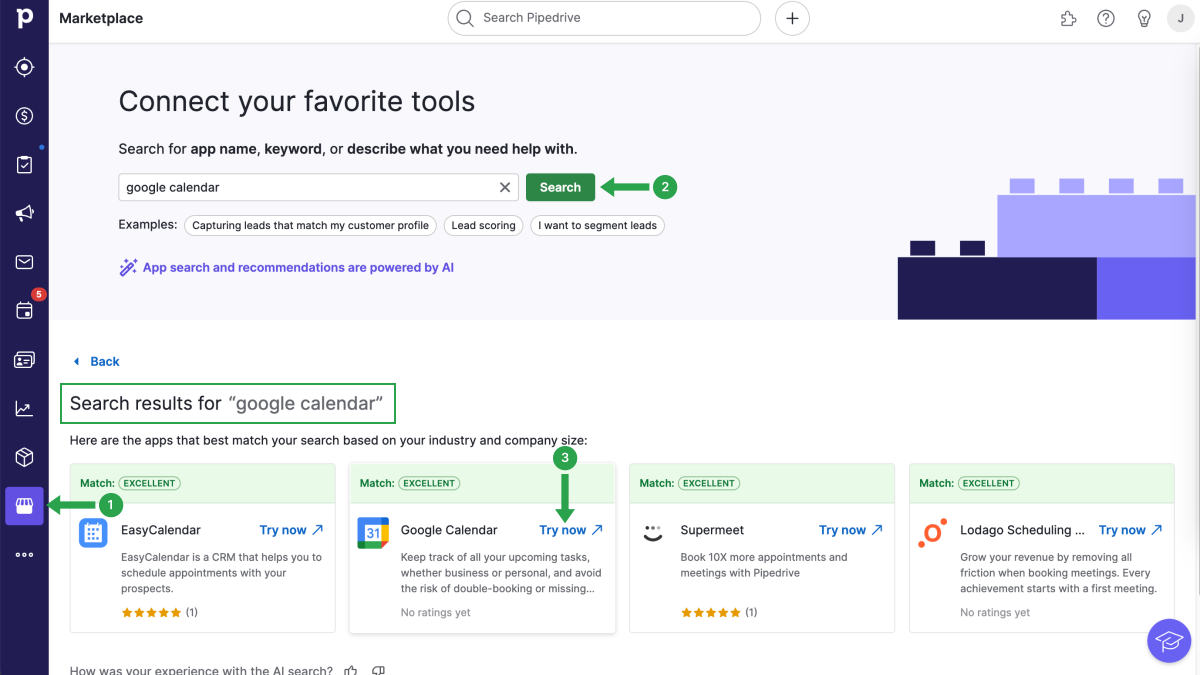Open Products box icon in sidebar
The image size is (1200, 675).
pos(24,457)
